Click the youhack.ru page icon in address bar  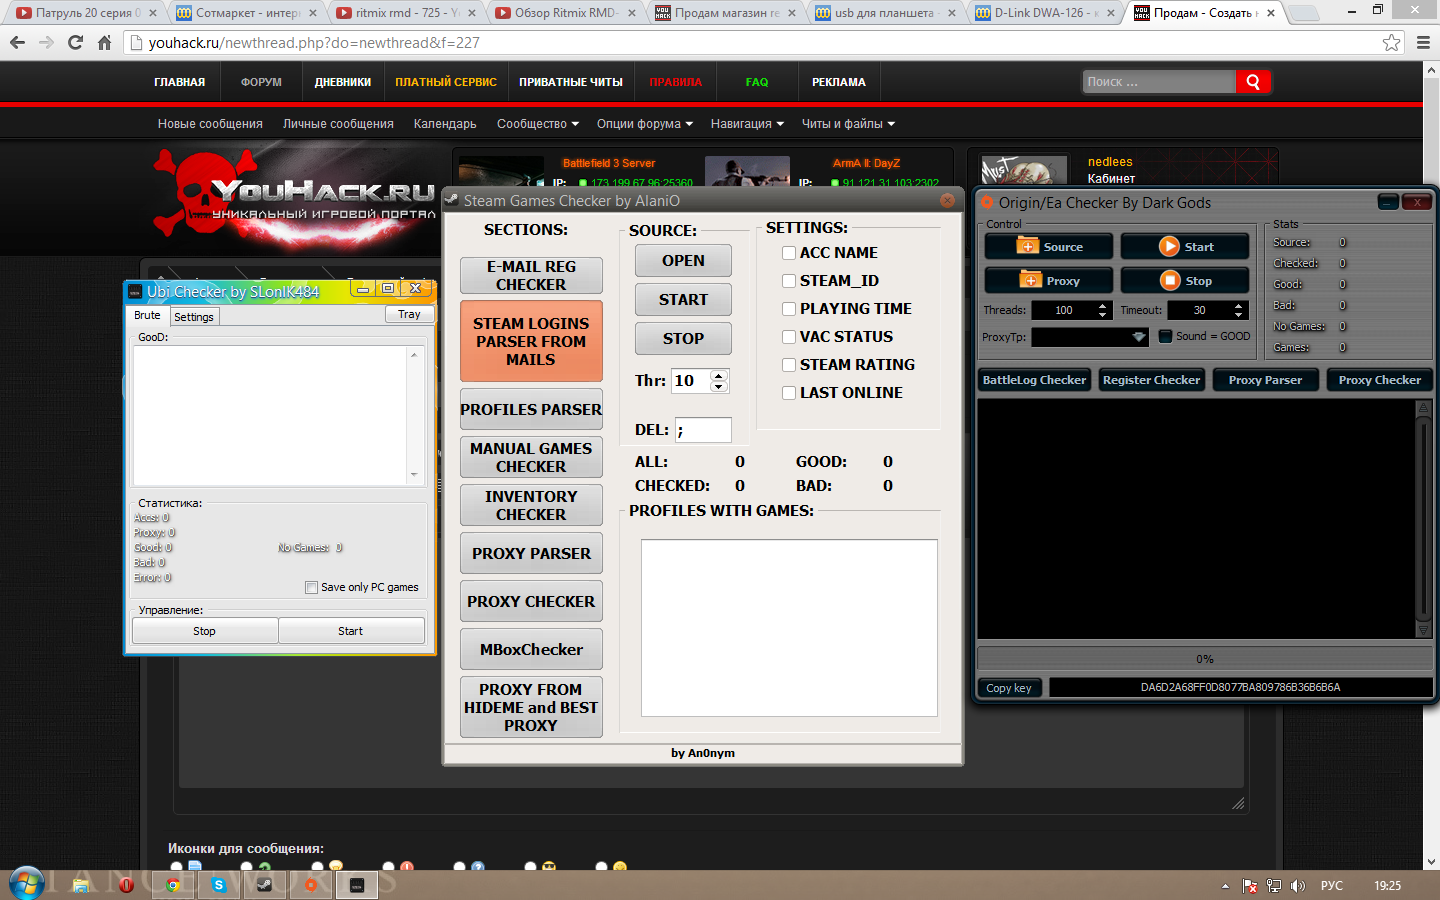[x=137, y=43]
